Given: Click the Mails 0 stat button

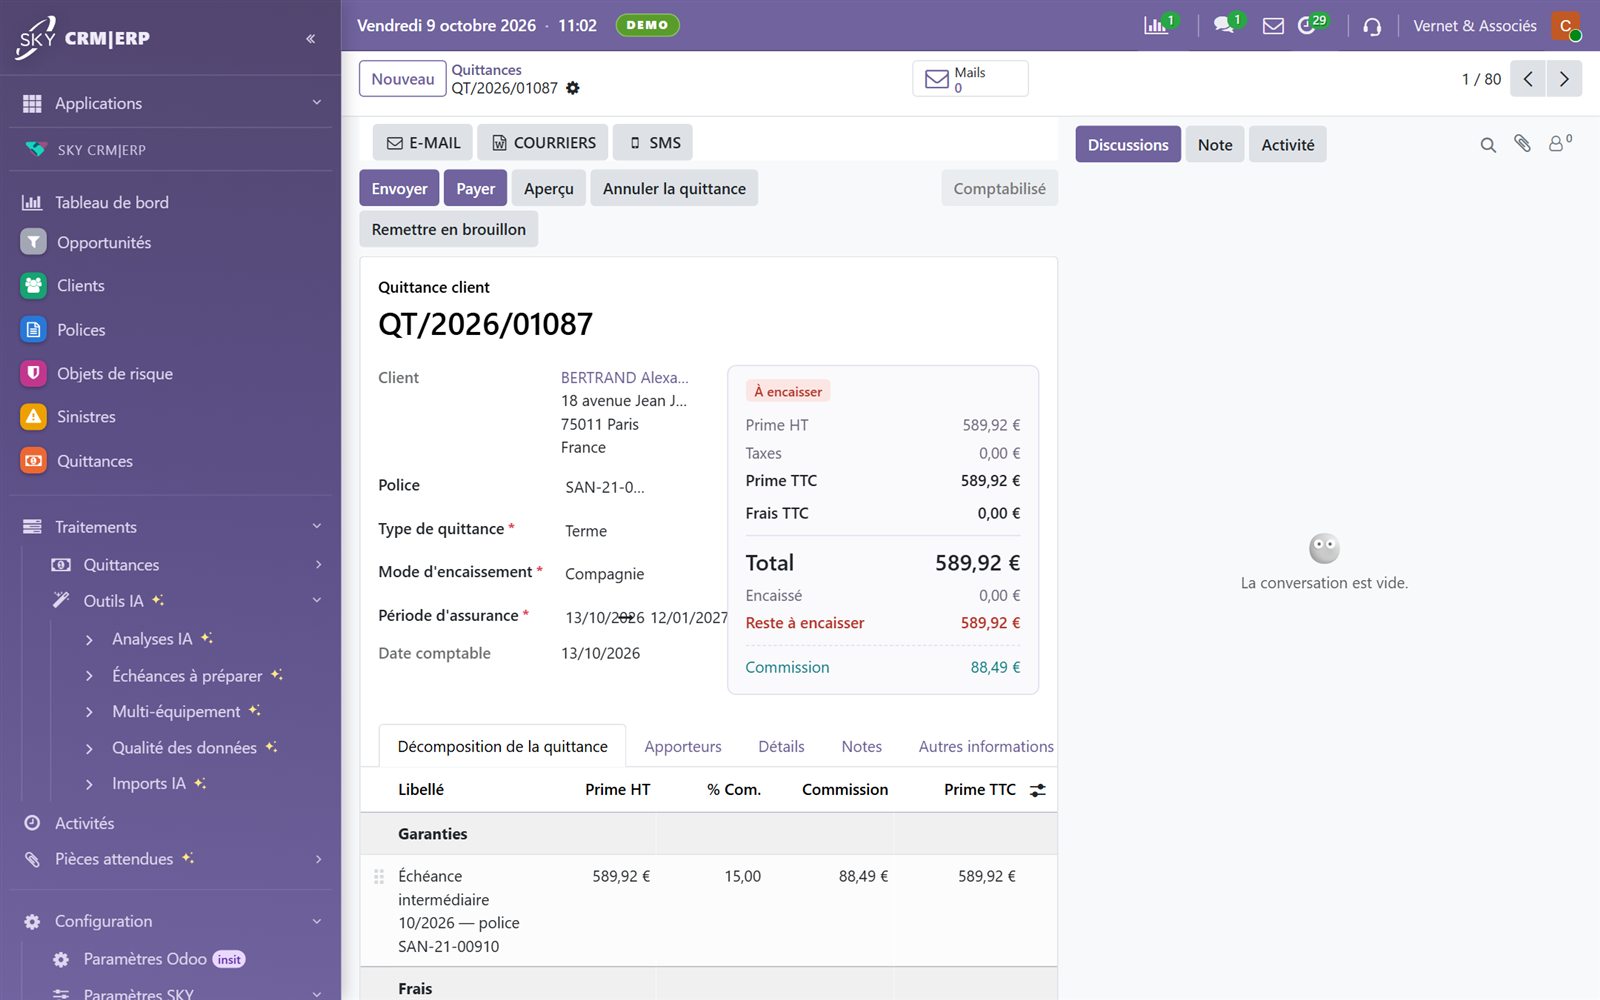Looking at the screenshot, I should (x=970, y=79).
